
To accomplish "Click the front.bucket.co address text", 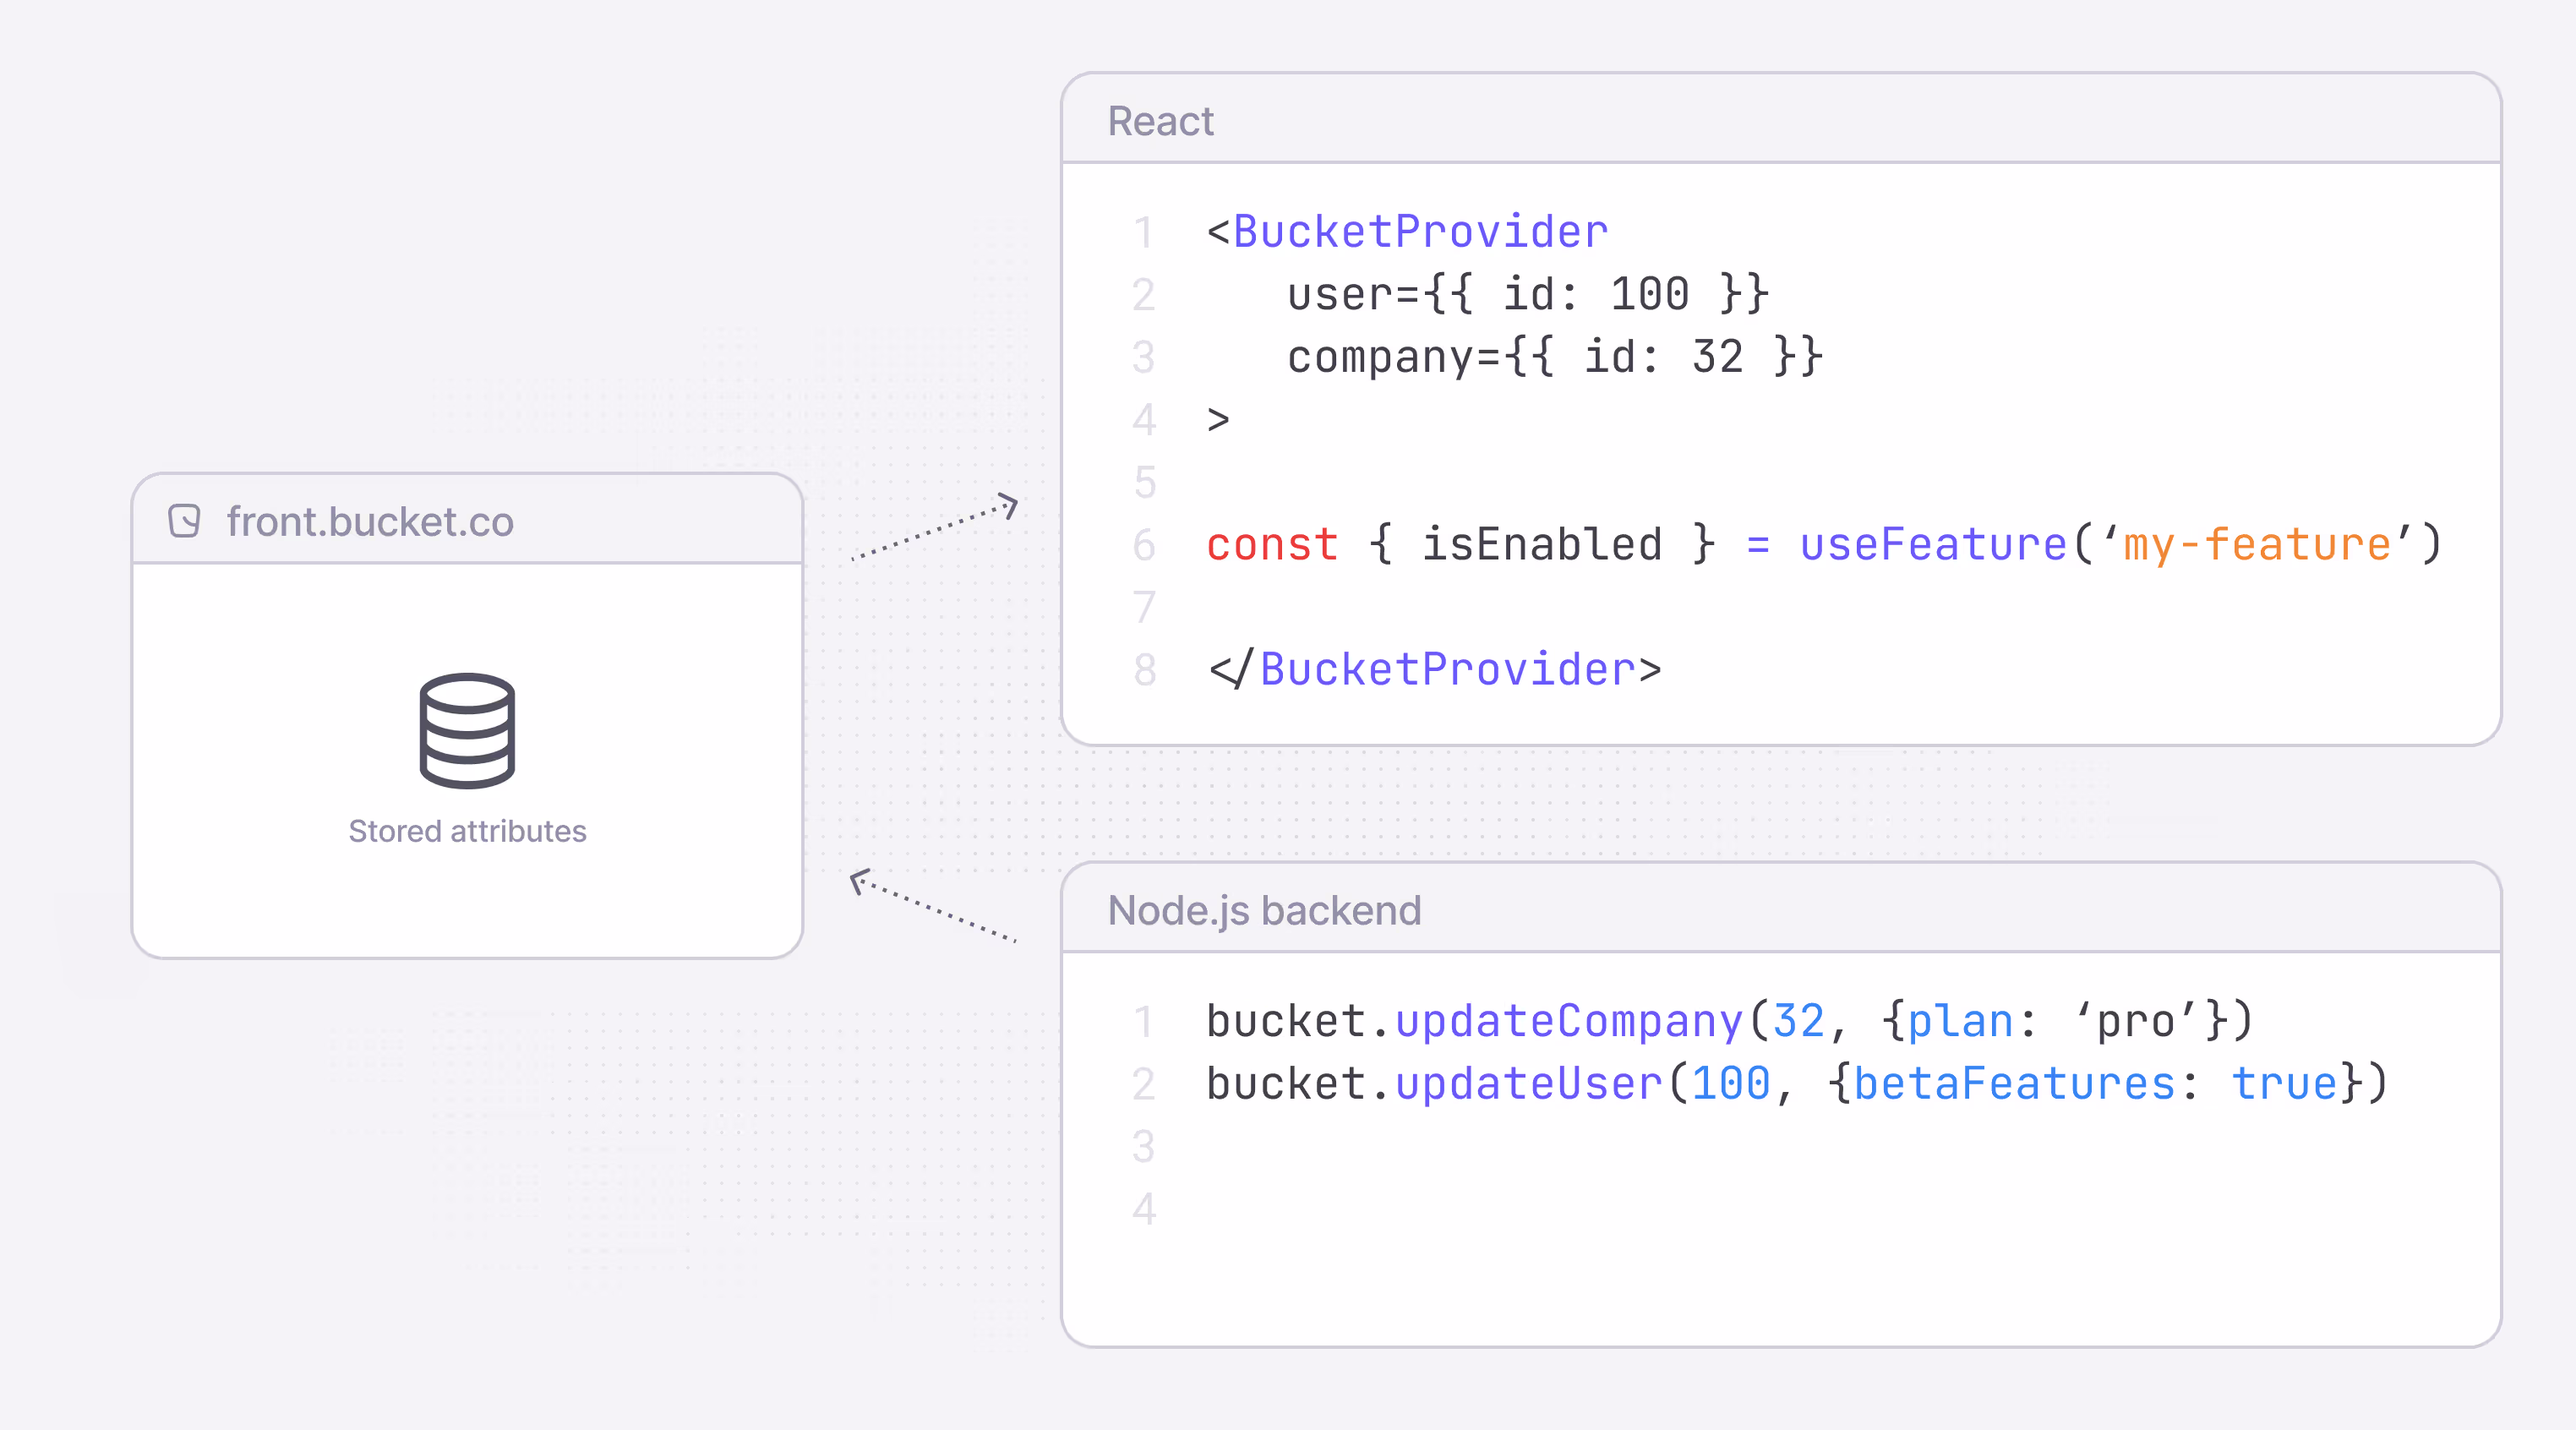I will [370, 522].
